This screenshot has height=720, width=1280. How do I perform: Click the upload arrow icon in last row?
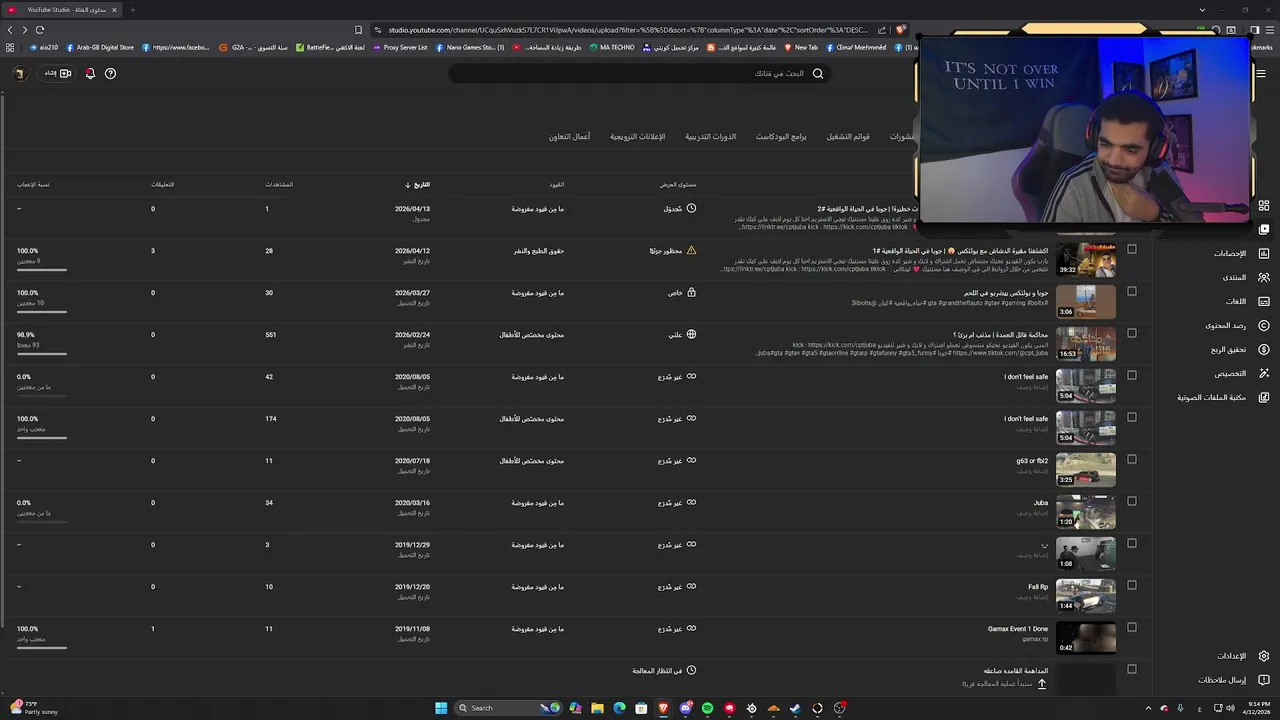(1041, 684)
